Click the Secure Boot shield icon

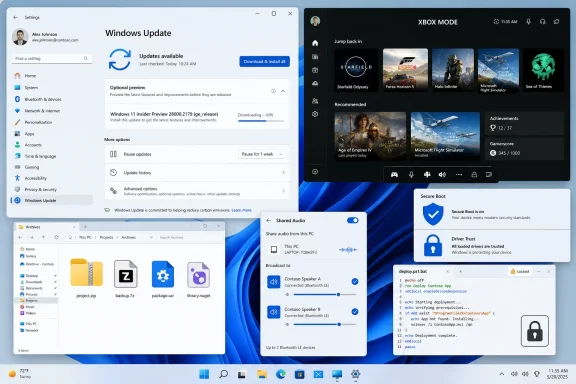pos(433,214)
